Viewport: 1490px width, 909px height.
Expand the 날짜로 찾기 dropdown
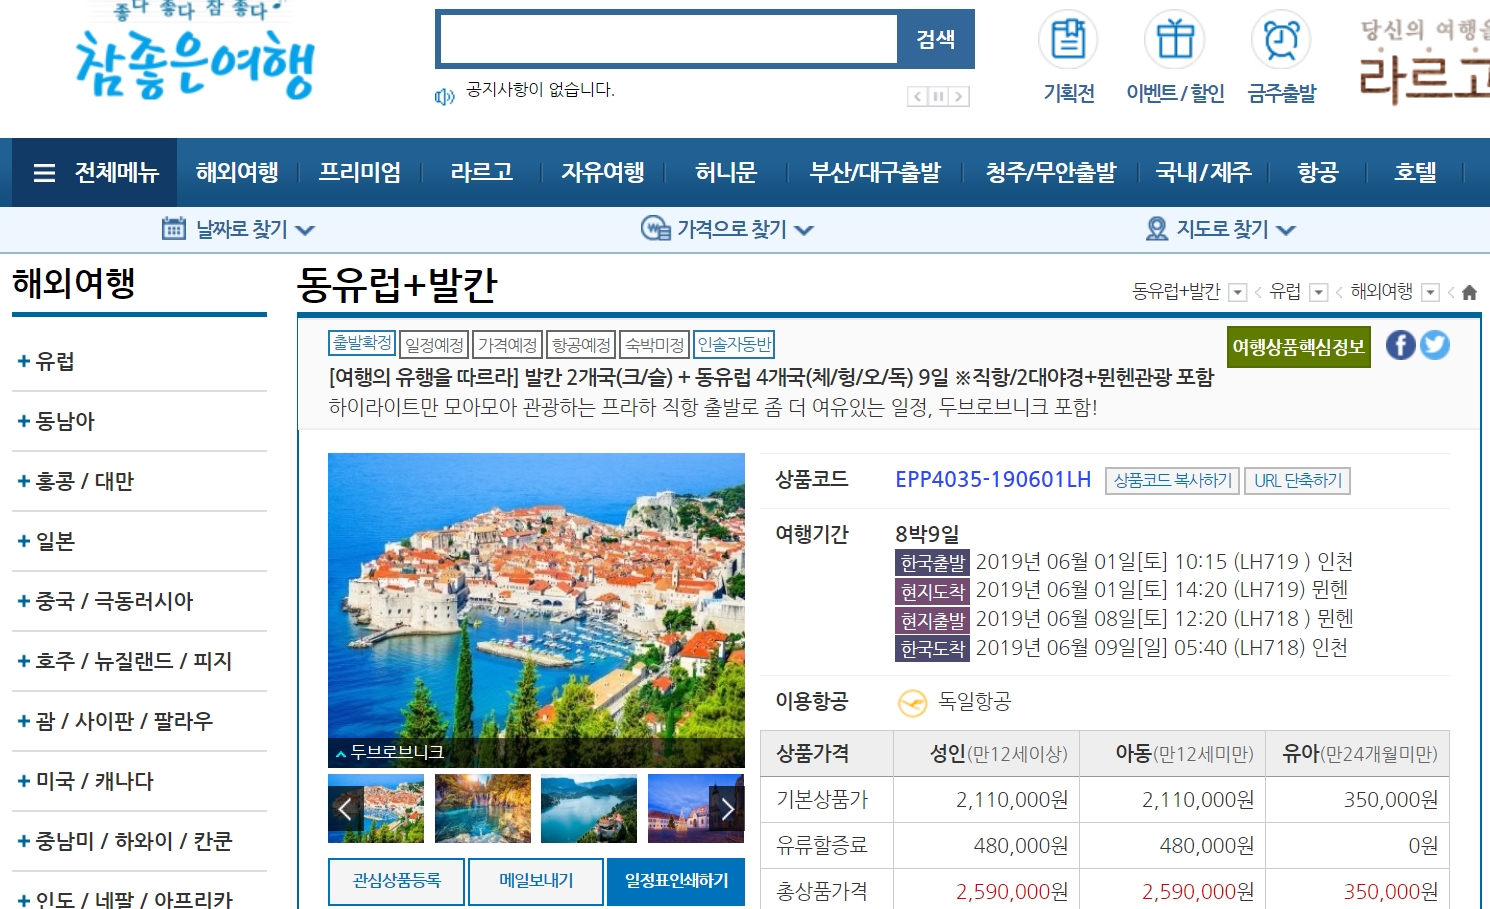click(305, 230)
